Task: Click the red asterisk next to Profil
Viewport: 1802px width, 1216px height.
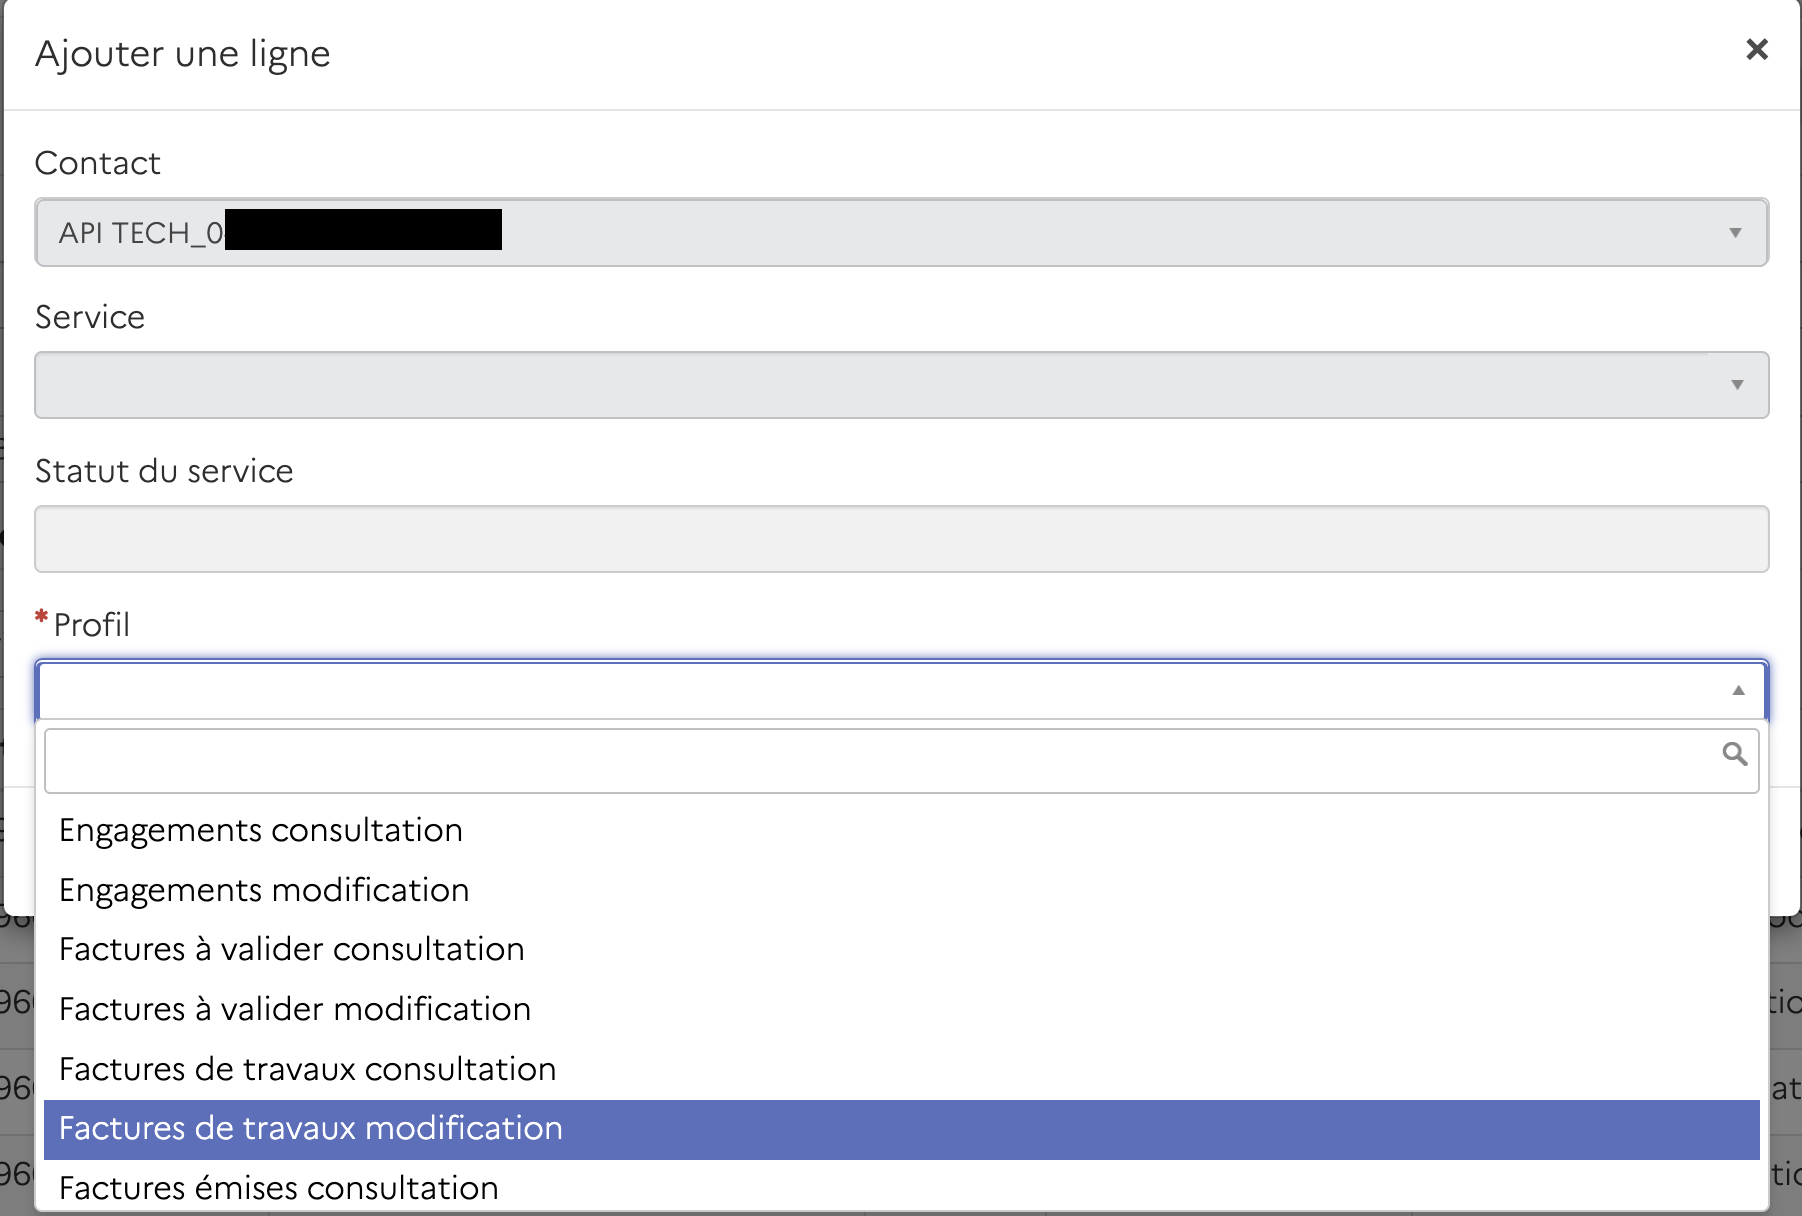Action: coord(40,618)
